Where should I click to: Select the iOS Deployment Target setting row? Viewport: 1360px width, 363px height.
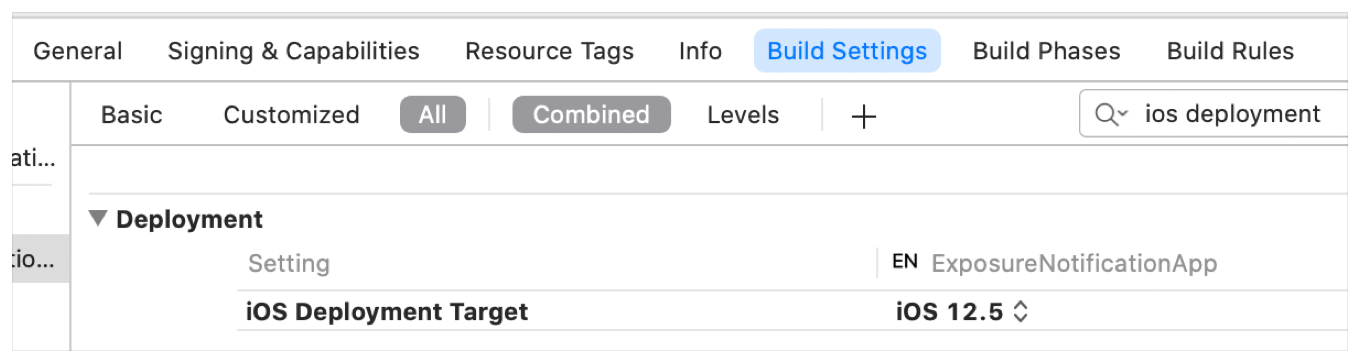coord(792,312)
